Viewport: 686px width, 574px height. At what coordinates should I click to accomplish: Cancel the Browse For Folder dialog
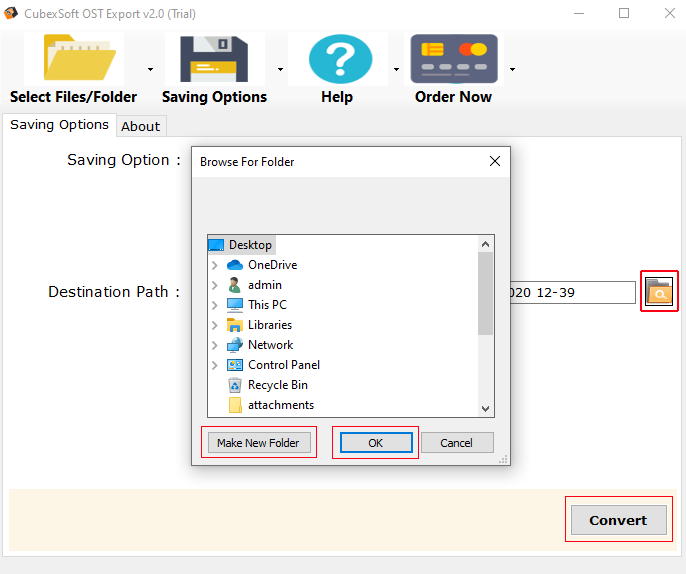click(457, 443)
